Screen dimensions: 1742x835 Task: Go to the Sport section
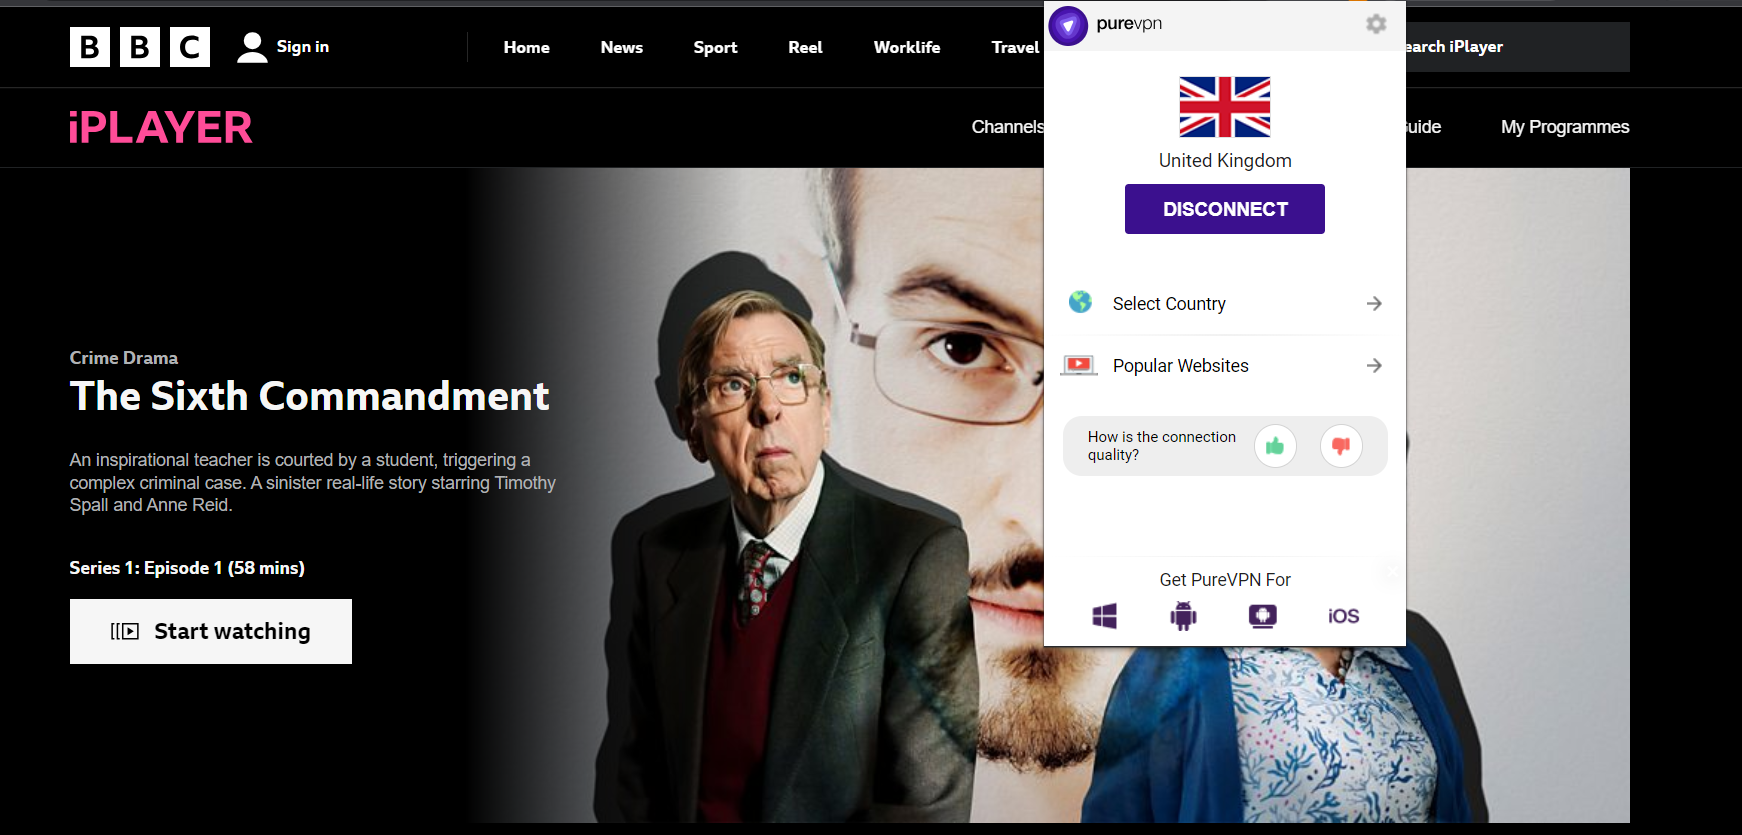(715, 47)
